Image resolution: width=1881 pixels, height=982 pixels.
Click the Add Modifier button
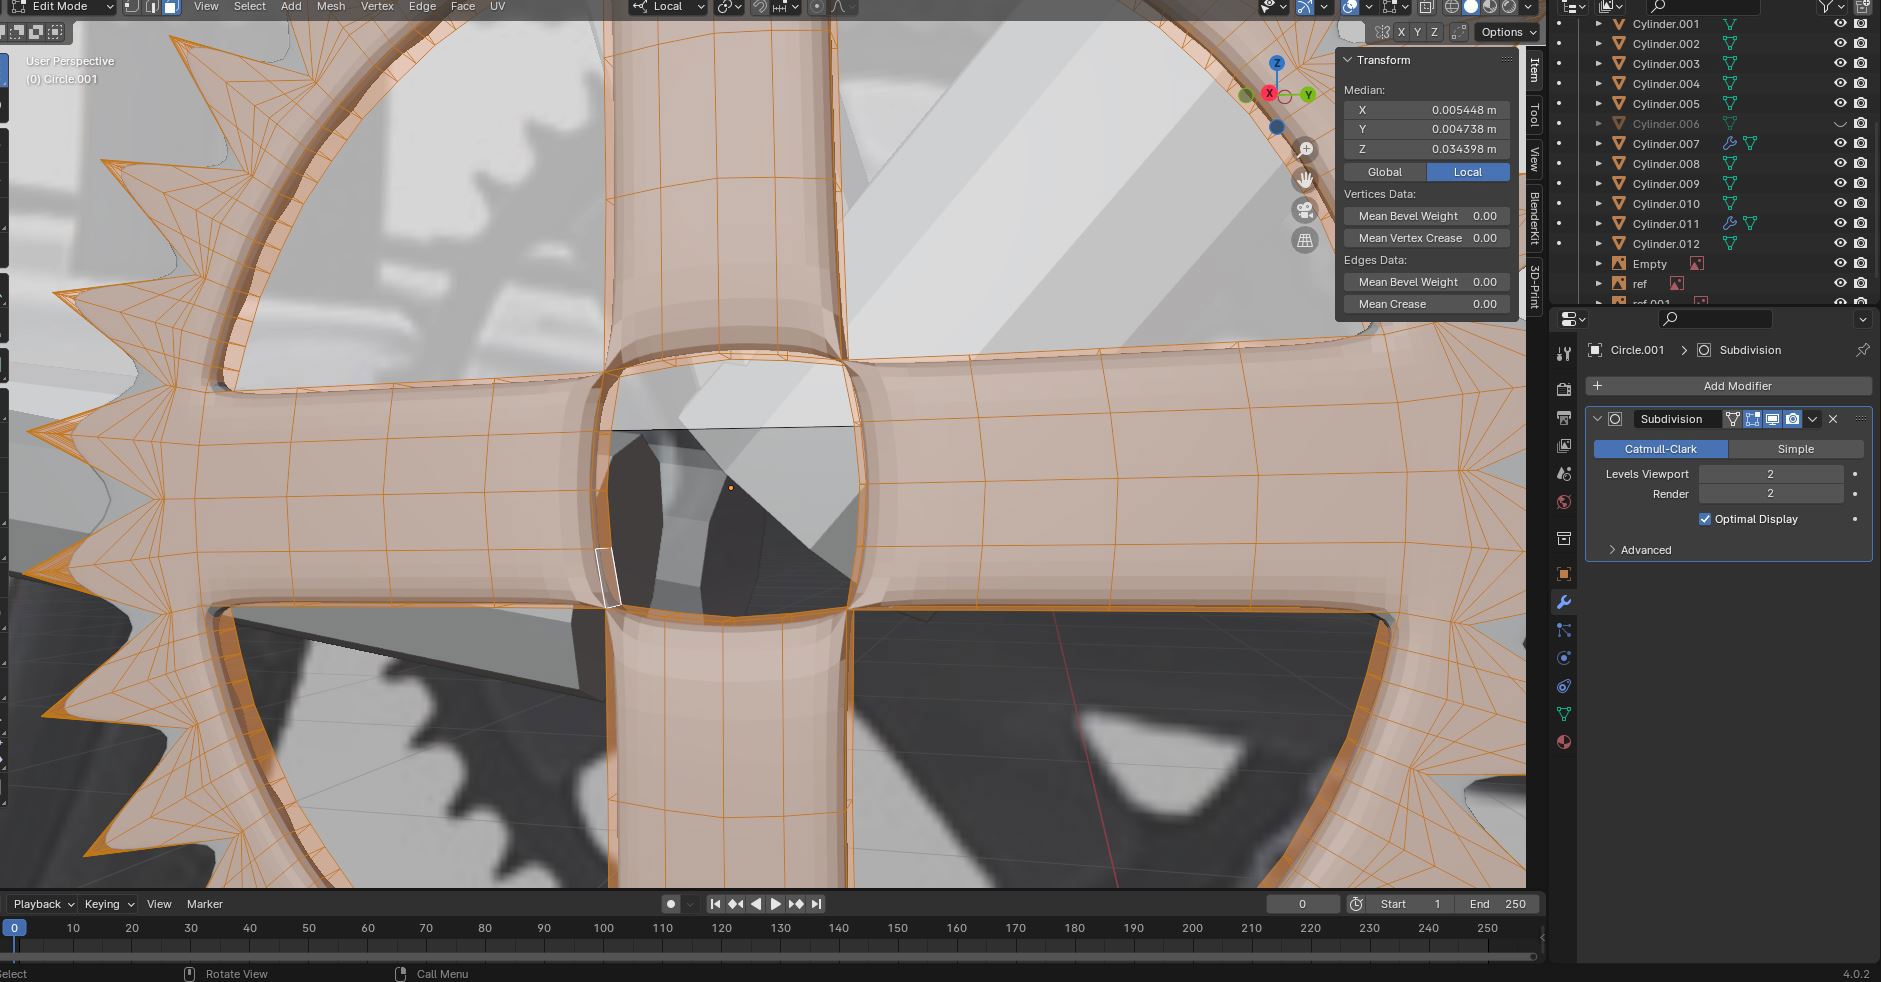tap(1728, 386)
